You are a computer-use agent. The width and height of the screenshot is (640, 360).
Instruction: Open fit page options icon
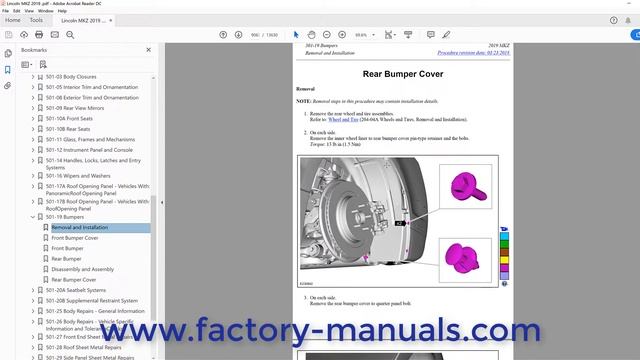pyautogui.click(x=390, y=35)
